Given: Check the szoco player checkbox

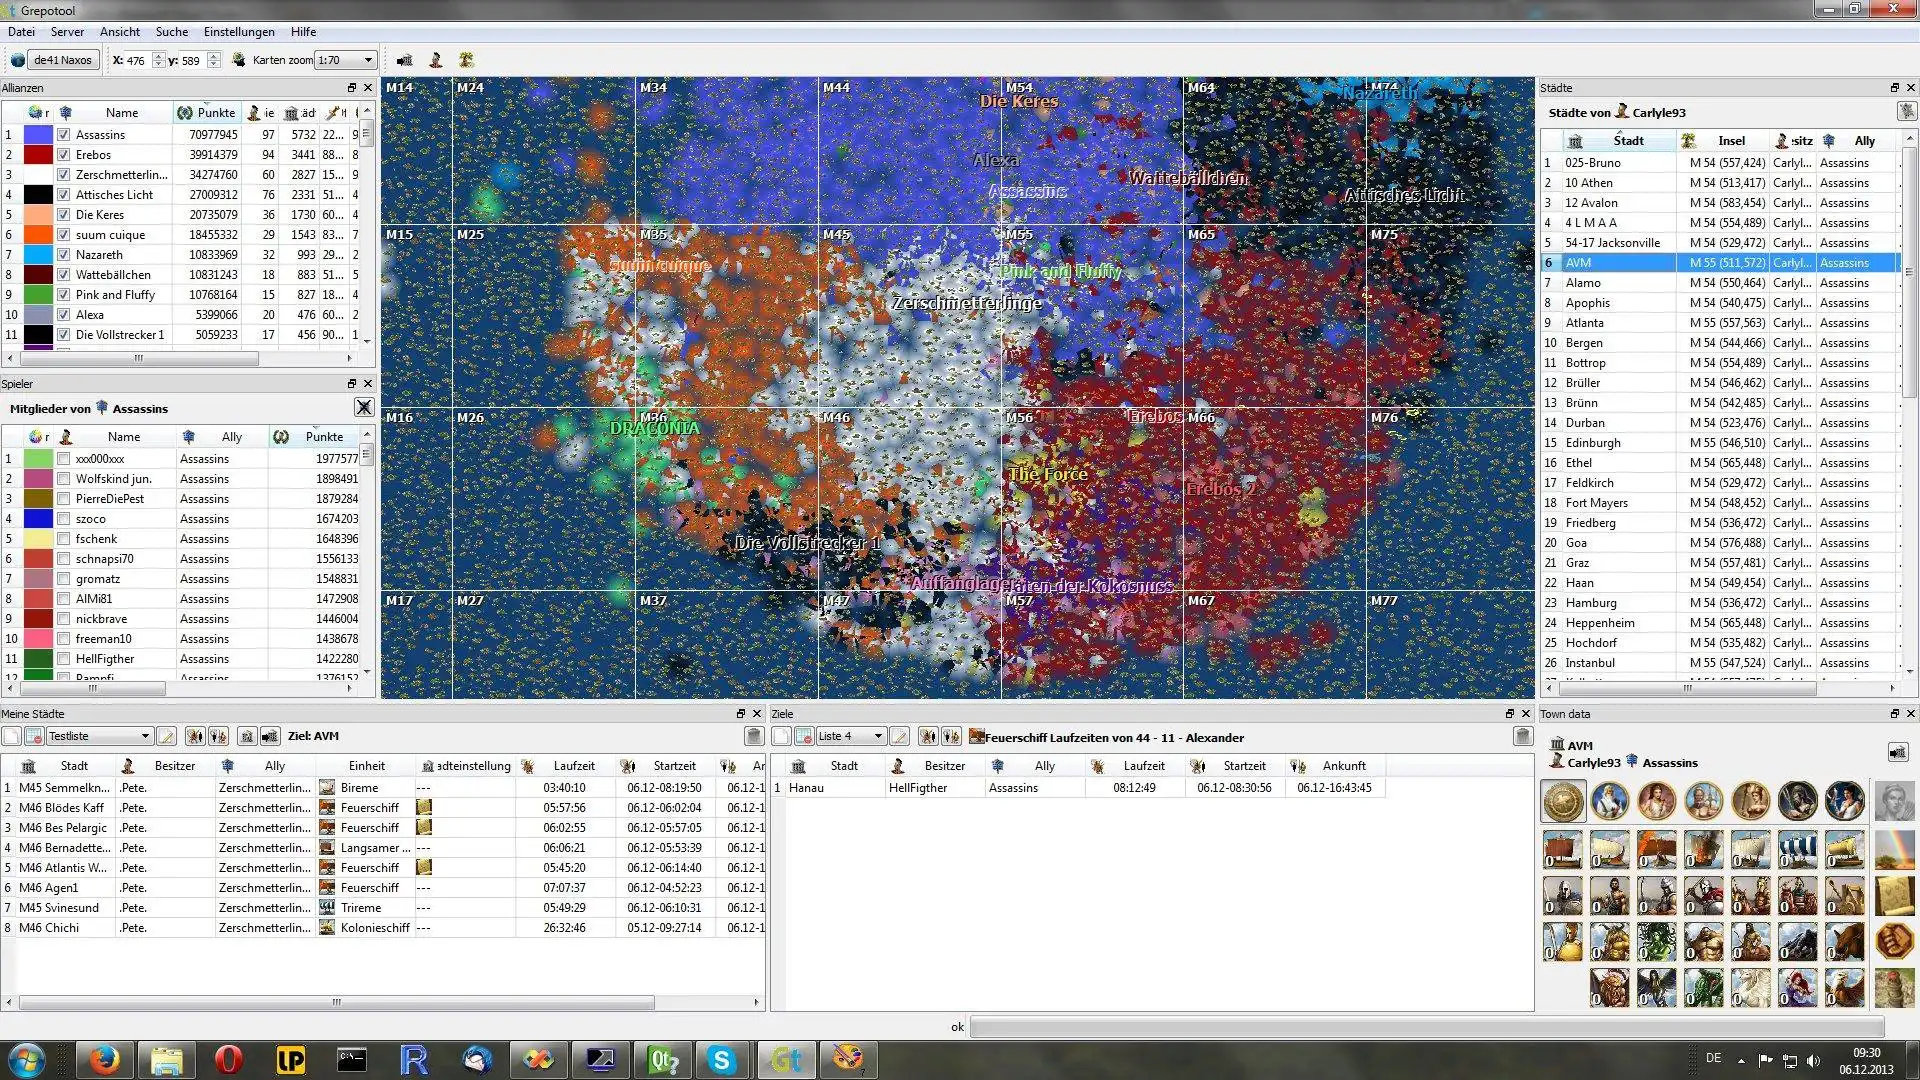Looking at the screenshot, I should pos(64,519).
